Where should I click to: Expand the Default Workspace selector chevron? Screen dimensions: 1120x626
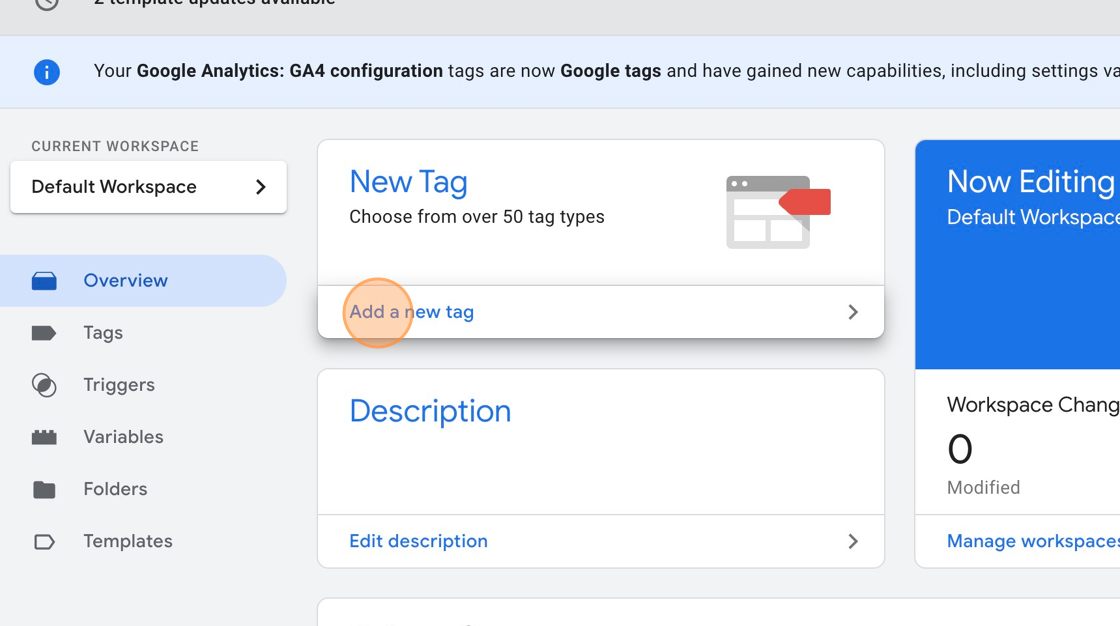click(261, 187)
